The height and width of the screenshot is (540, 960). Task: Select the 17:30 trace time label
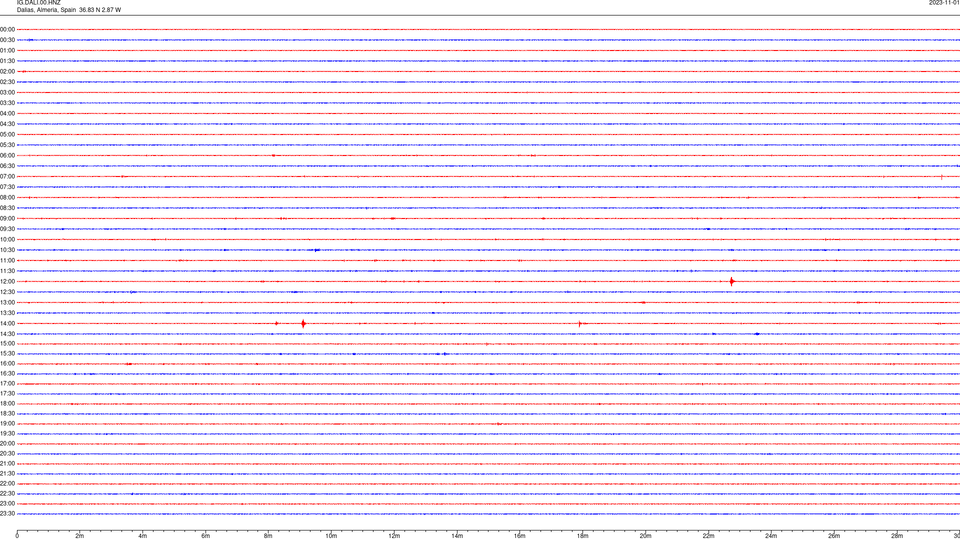tap(7, 394)
